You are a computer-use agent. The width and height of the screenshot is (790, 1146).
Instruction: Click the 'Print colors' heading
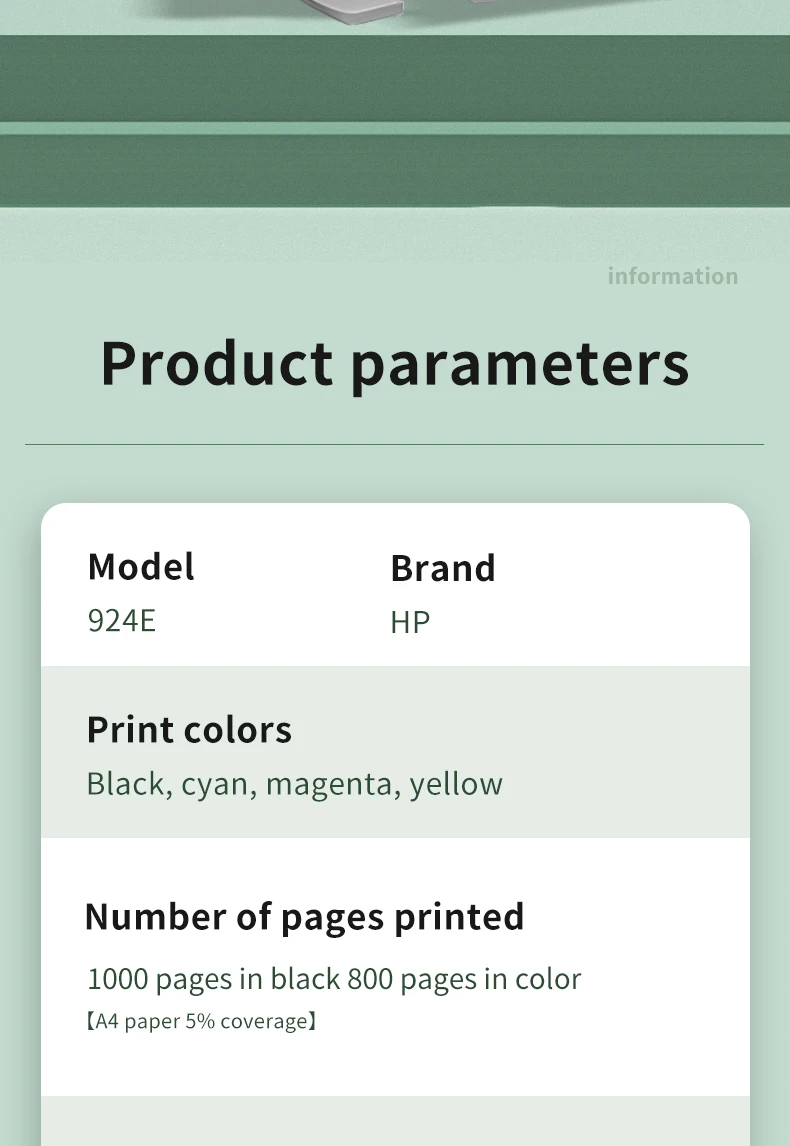[x=189, y=729]
